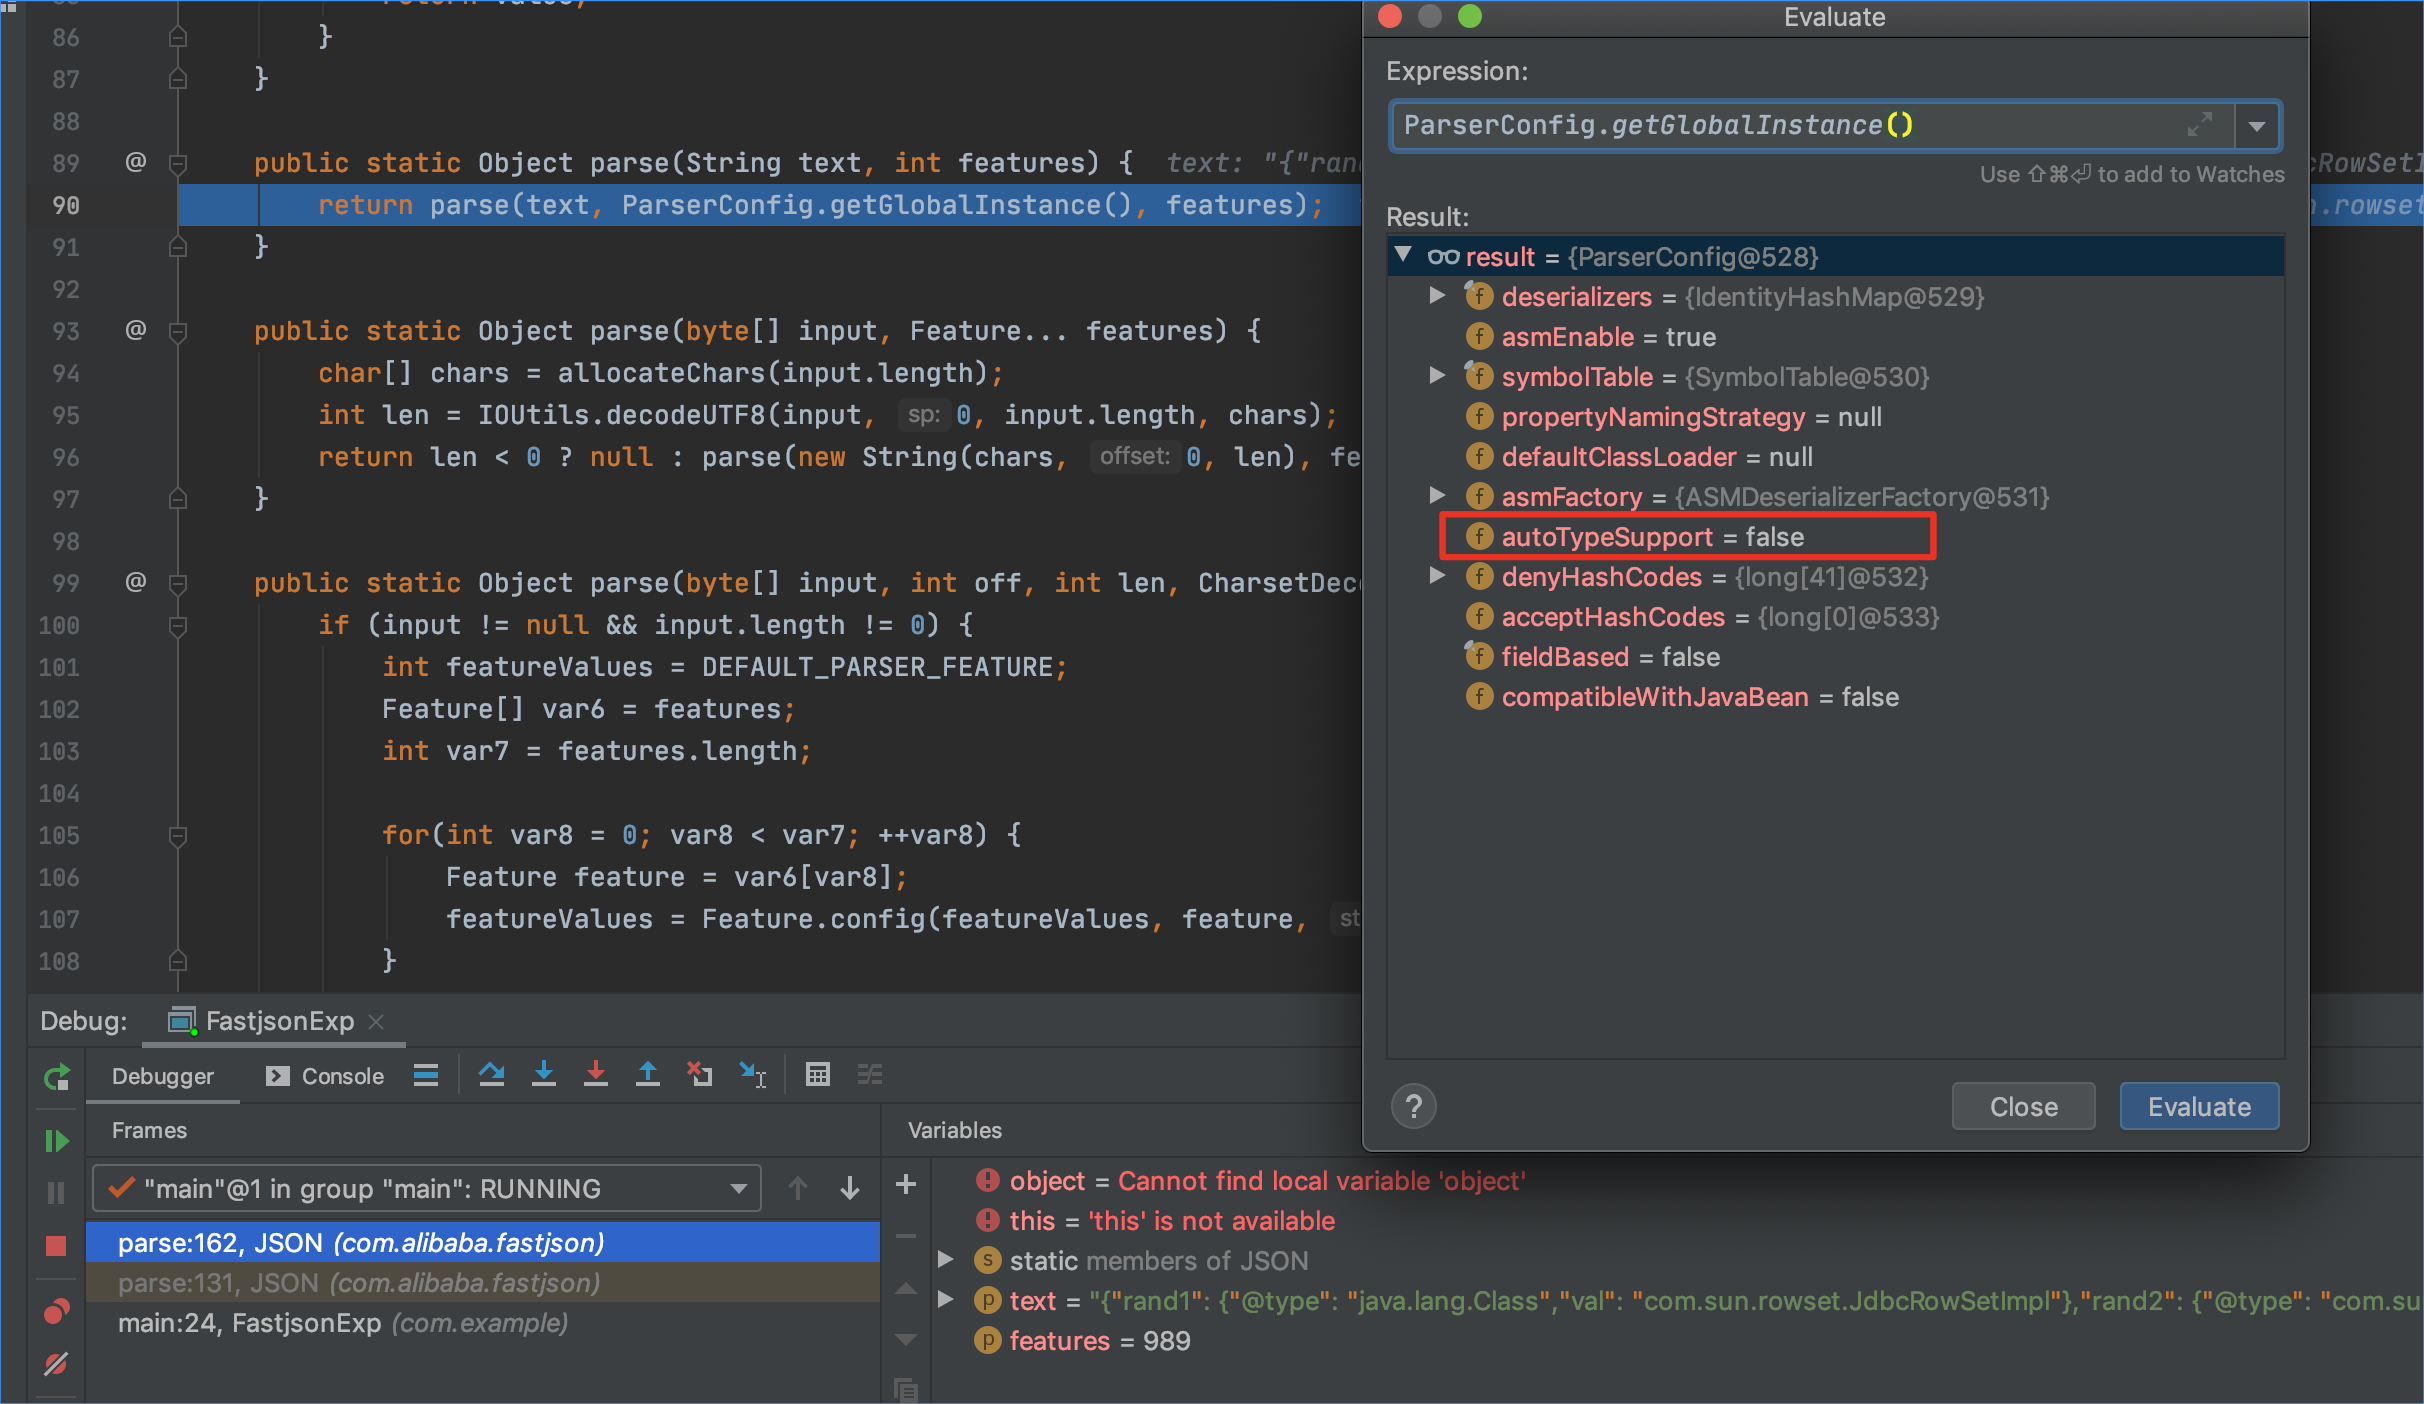Expand the deserializers node in results

[x=1437, y=296]
